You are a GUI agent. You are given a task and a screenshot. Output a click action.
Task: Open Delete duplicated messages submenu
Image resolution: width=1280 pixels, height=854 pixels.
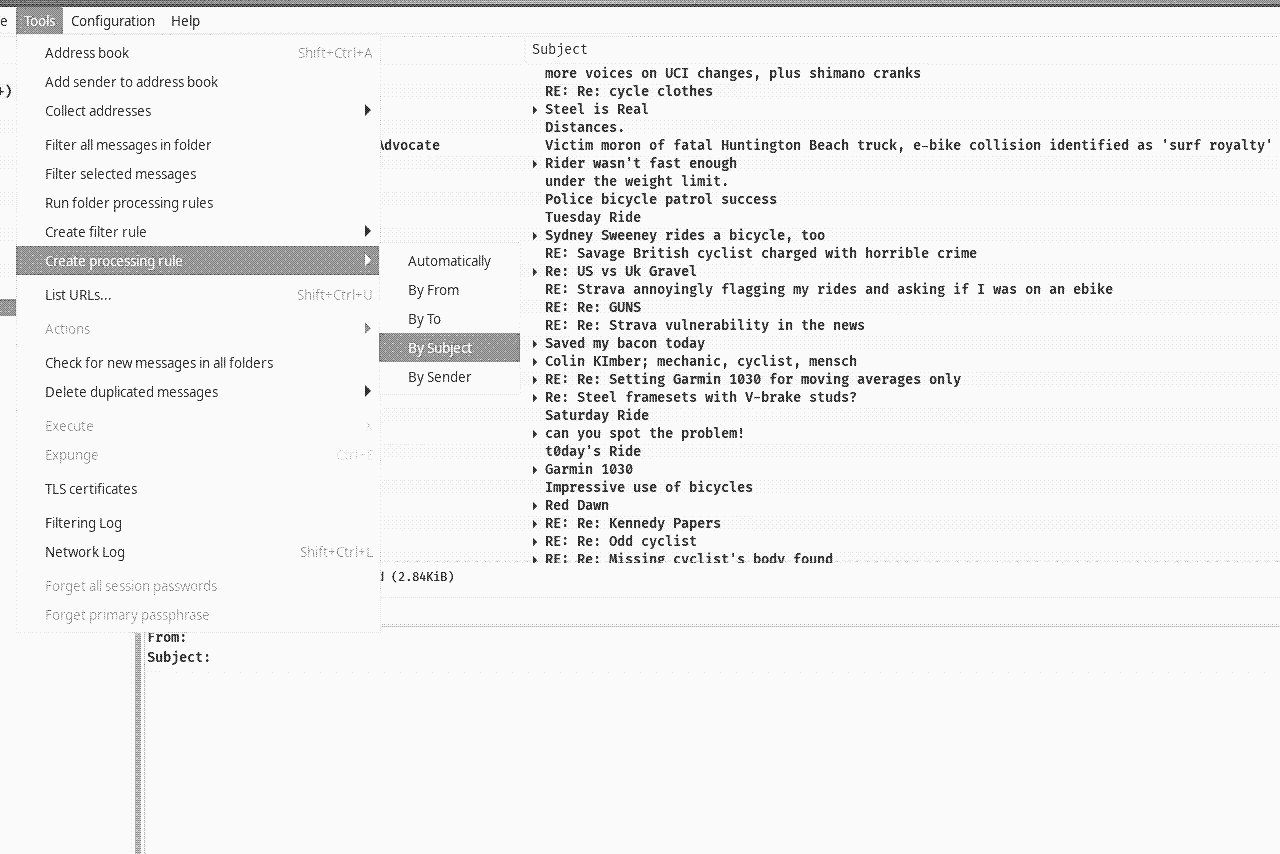click(x=198, y=392)
